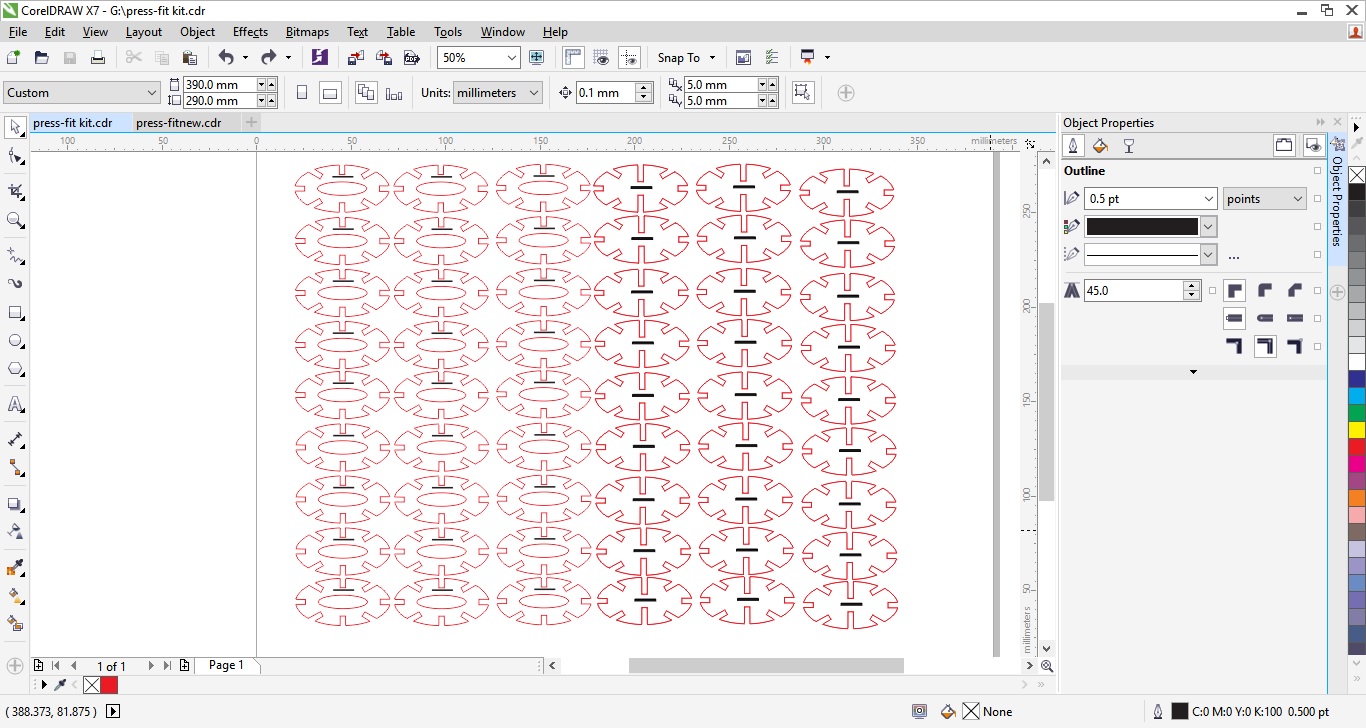
Task: Select the Polygon tool
Action: [16, 369]
